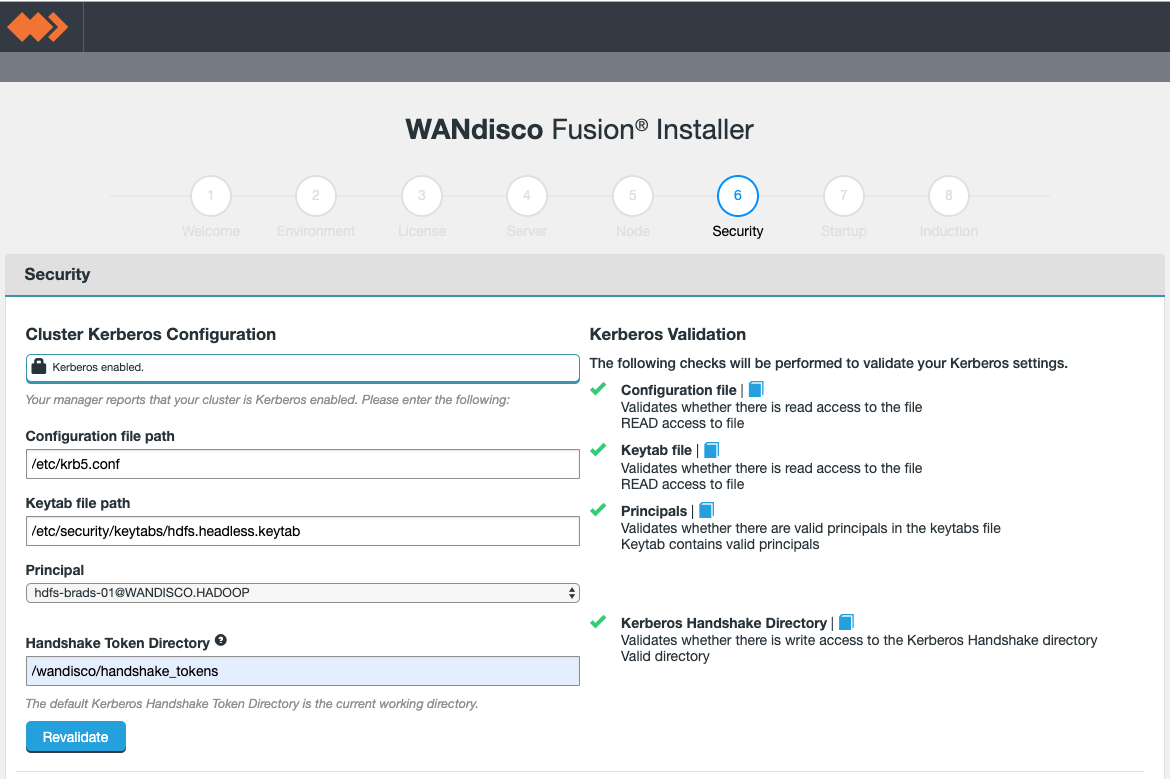Click 'Valid directory' result text
This screenshot has width=1170, height=779.
coord(665,657)
